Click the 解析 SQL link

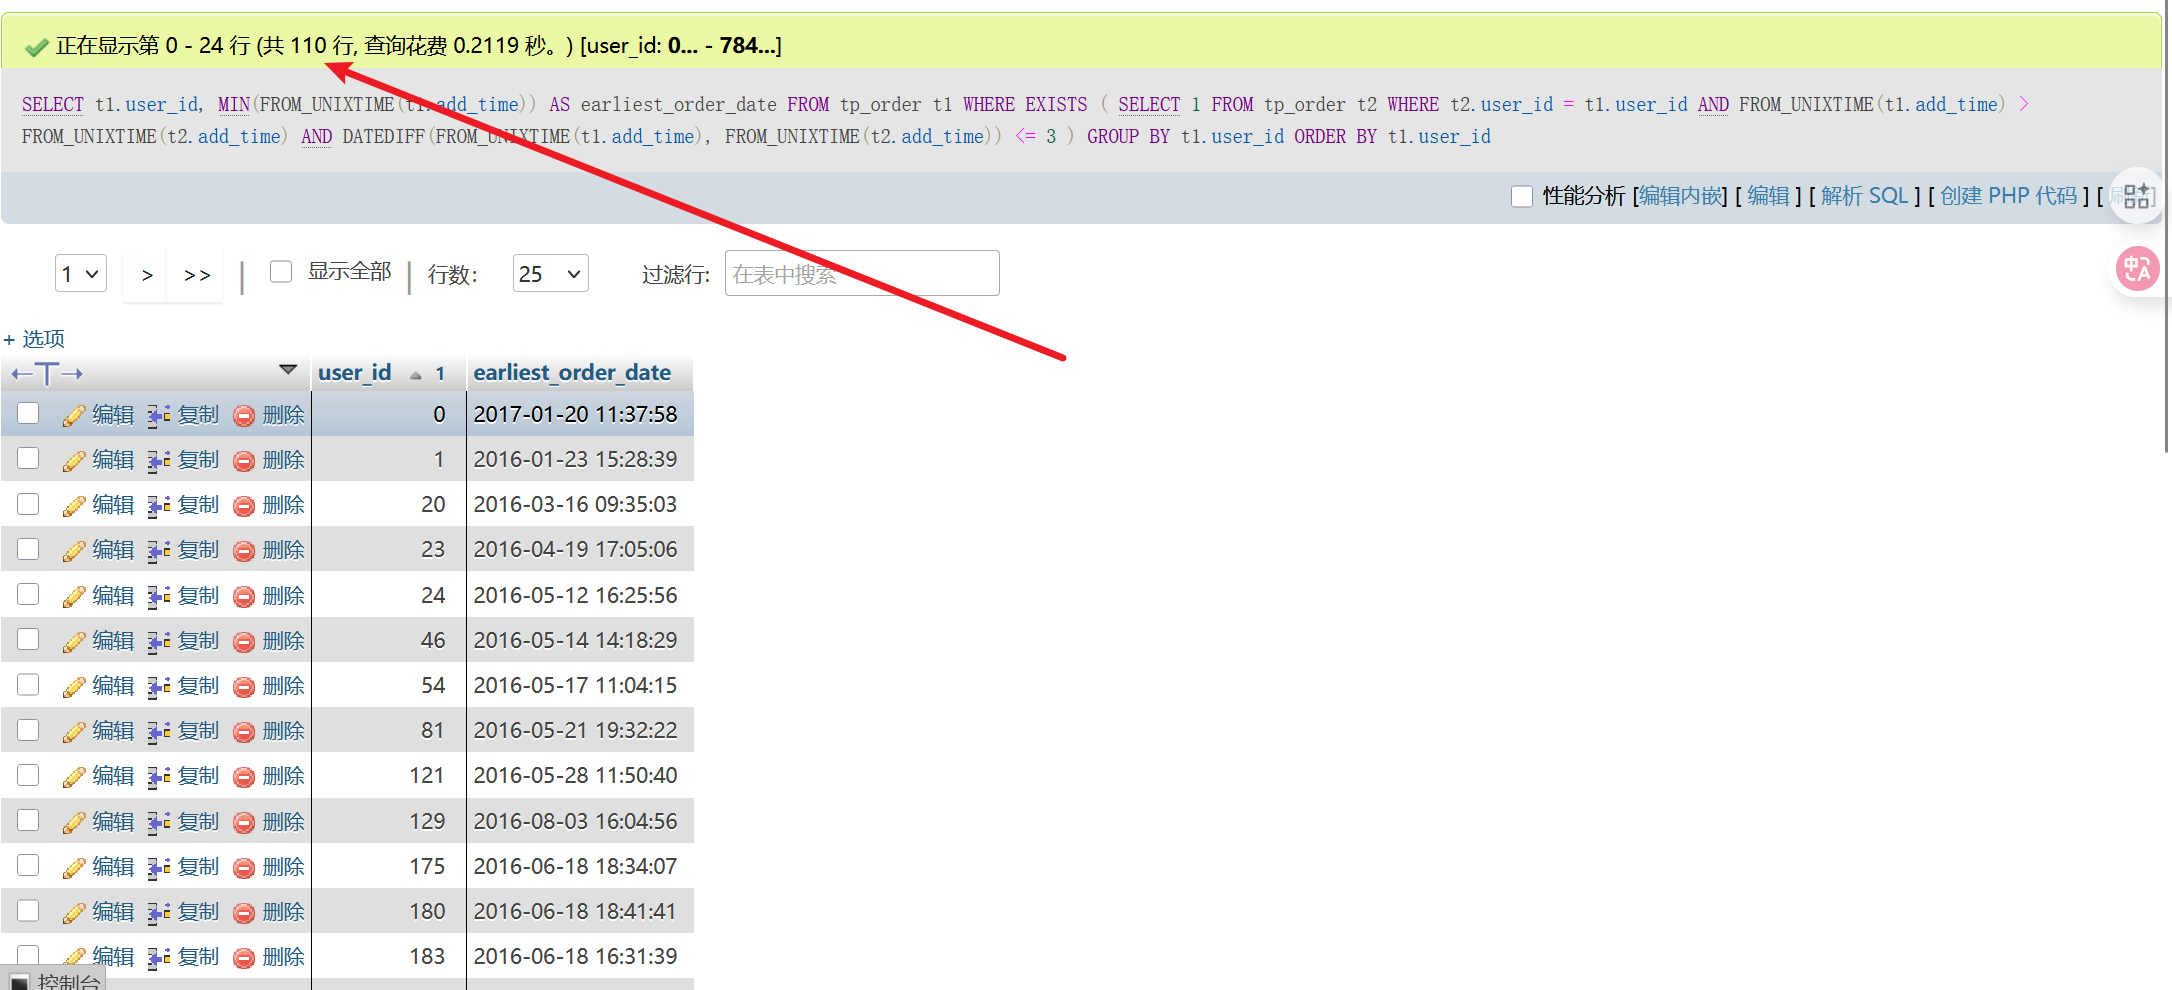coord(1864,196)
